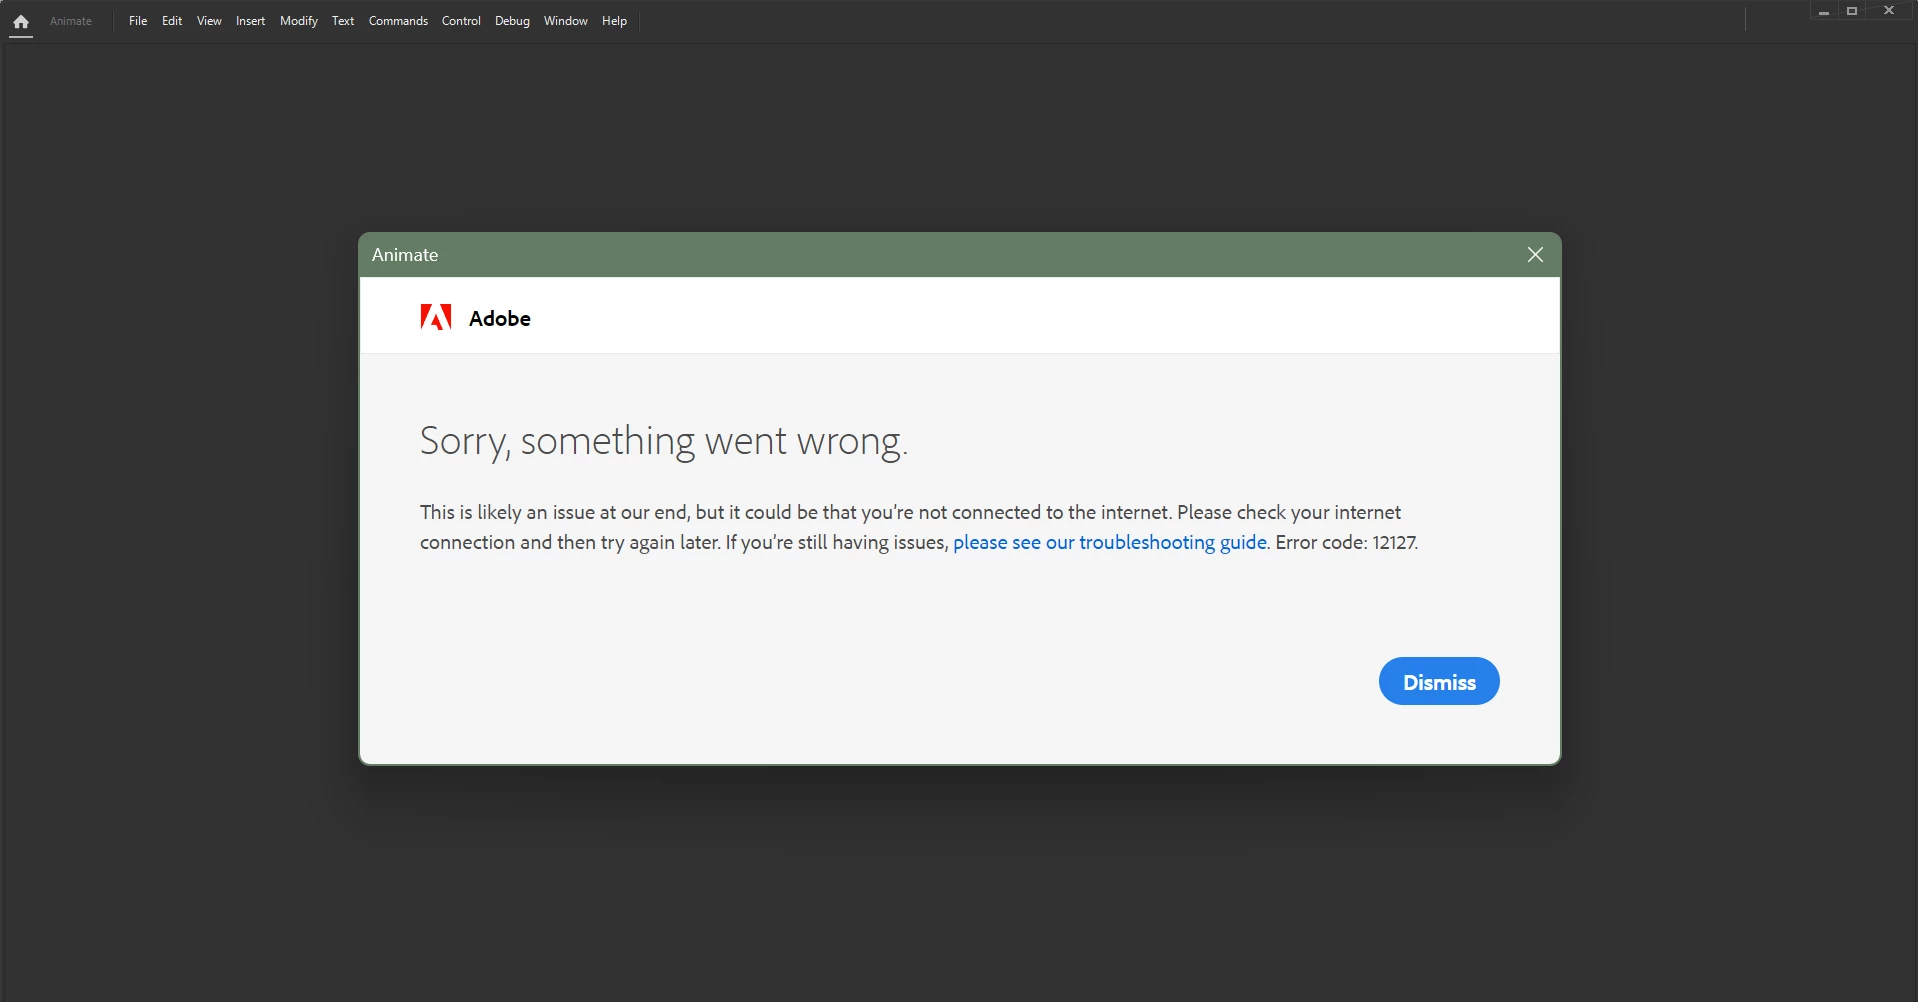Open the View menu
Viewport: 1918px width, 1002px height.
(x=209, y=21)
